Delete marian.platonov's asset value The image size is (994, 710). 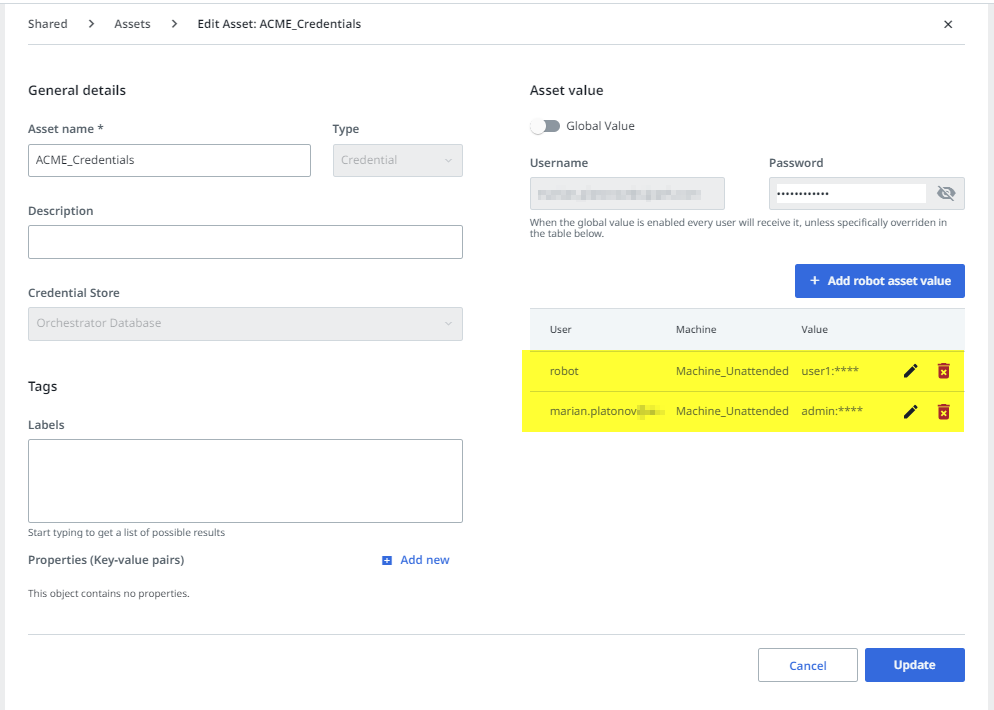pos(942,411)
